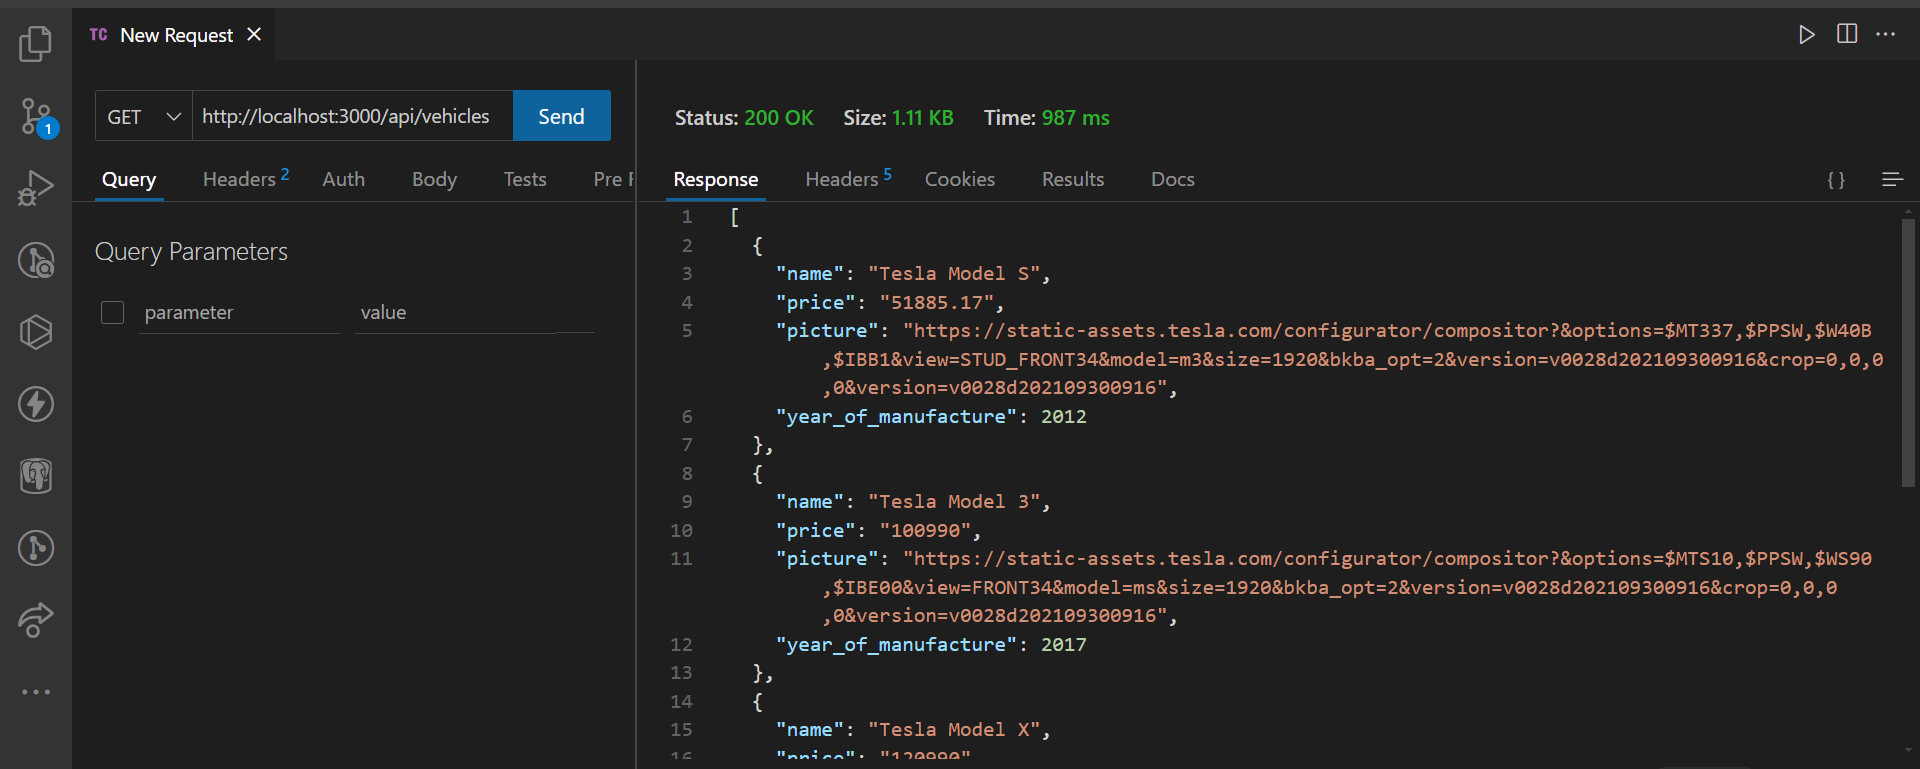Click the Status 200 OK text
1920x769 pixels.
(x=744, y=118)
